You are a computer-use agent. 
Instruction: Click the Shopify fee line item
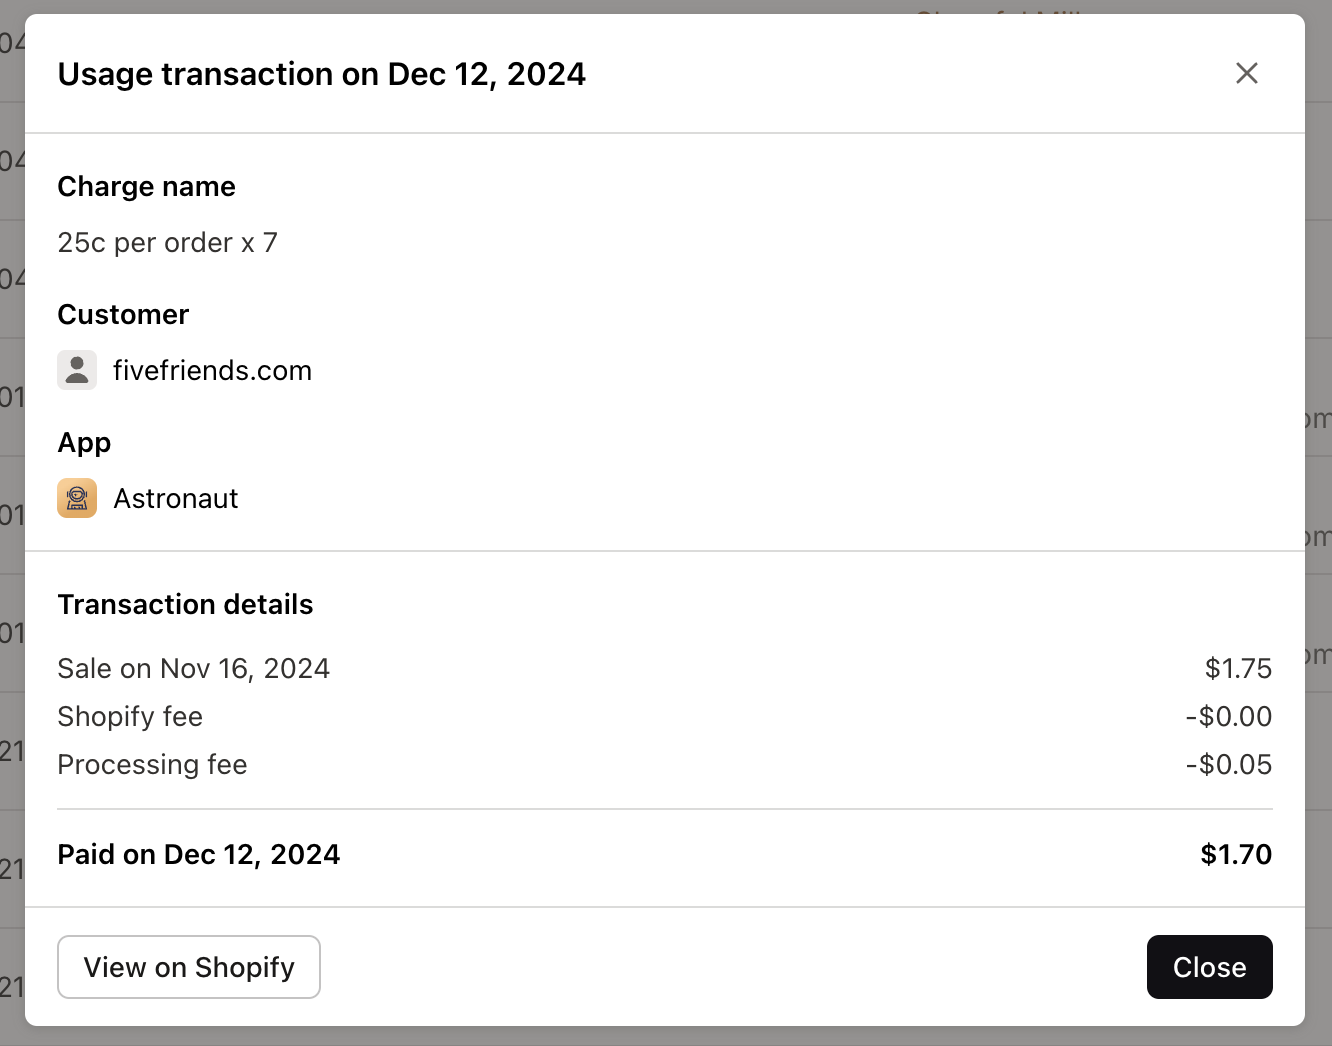[x=130, y=716]
